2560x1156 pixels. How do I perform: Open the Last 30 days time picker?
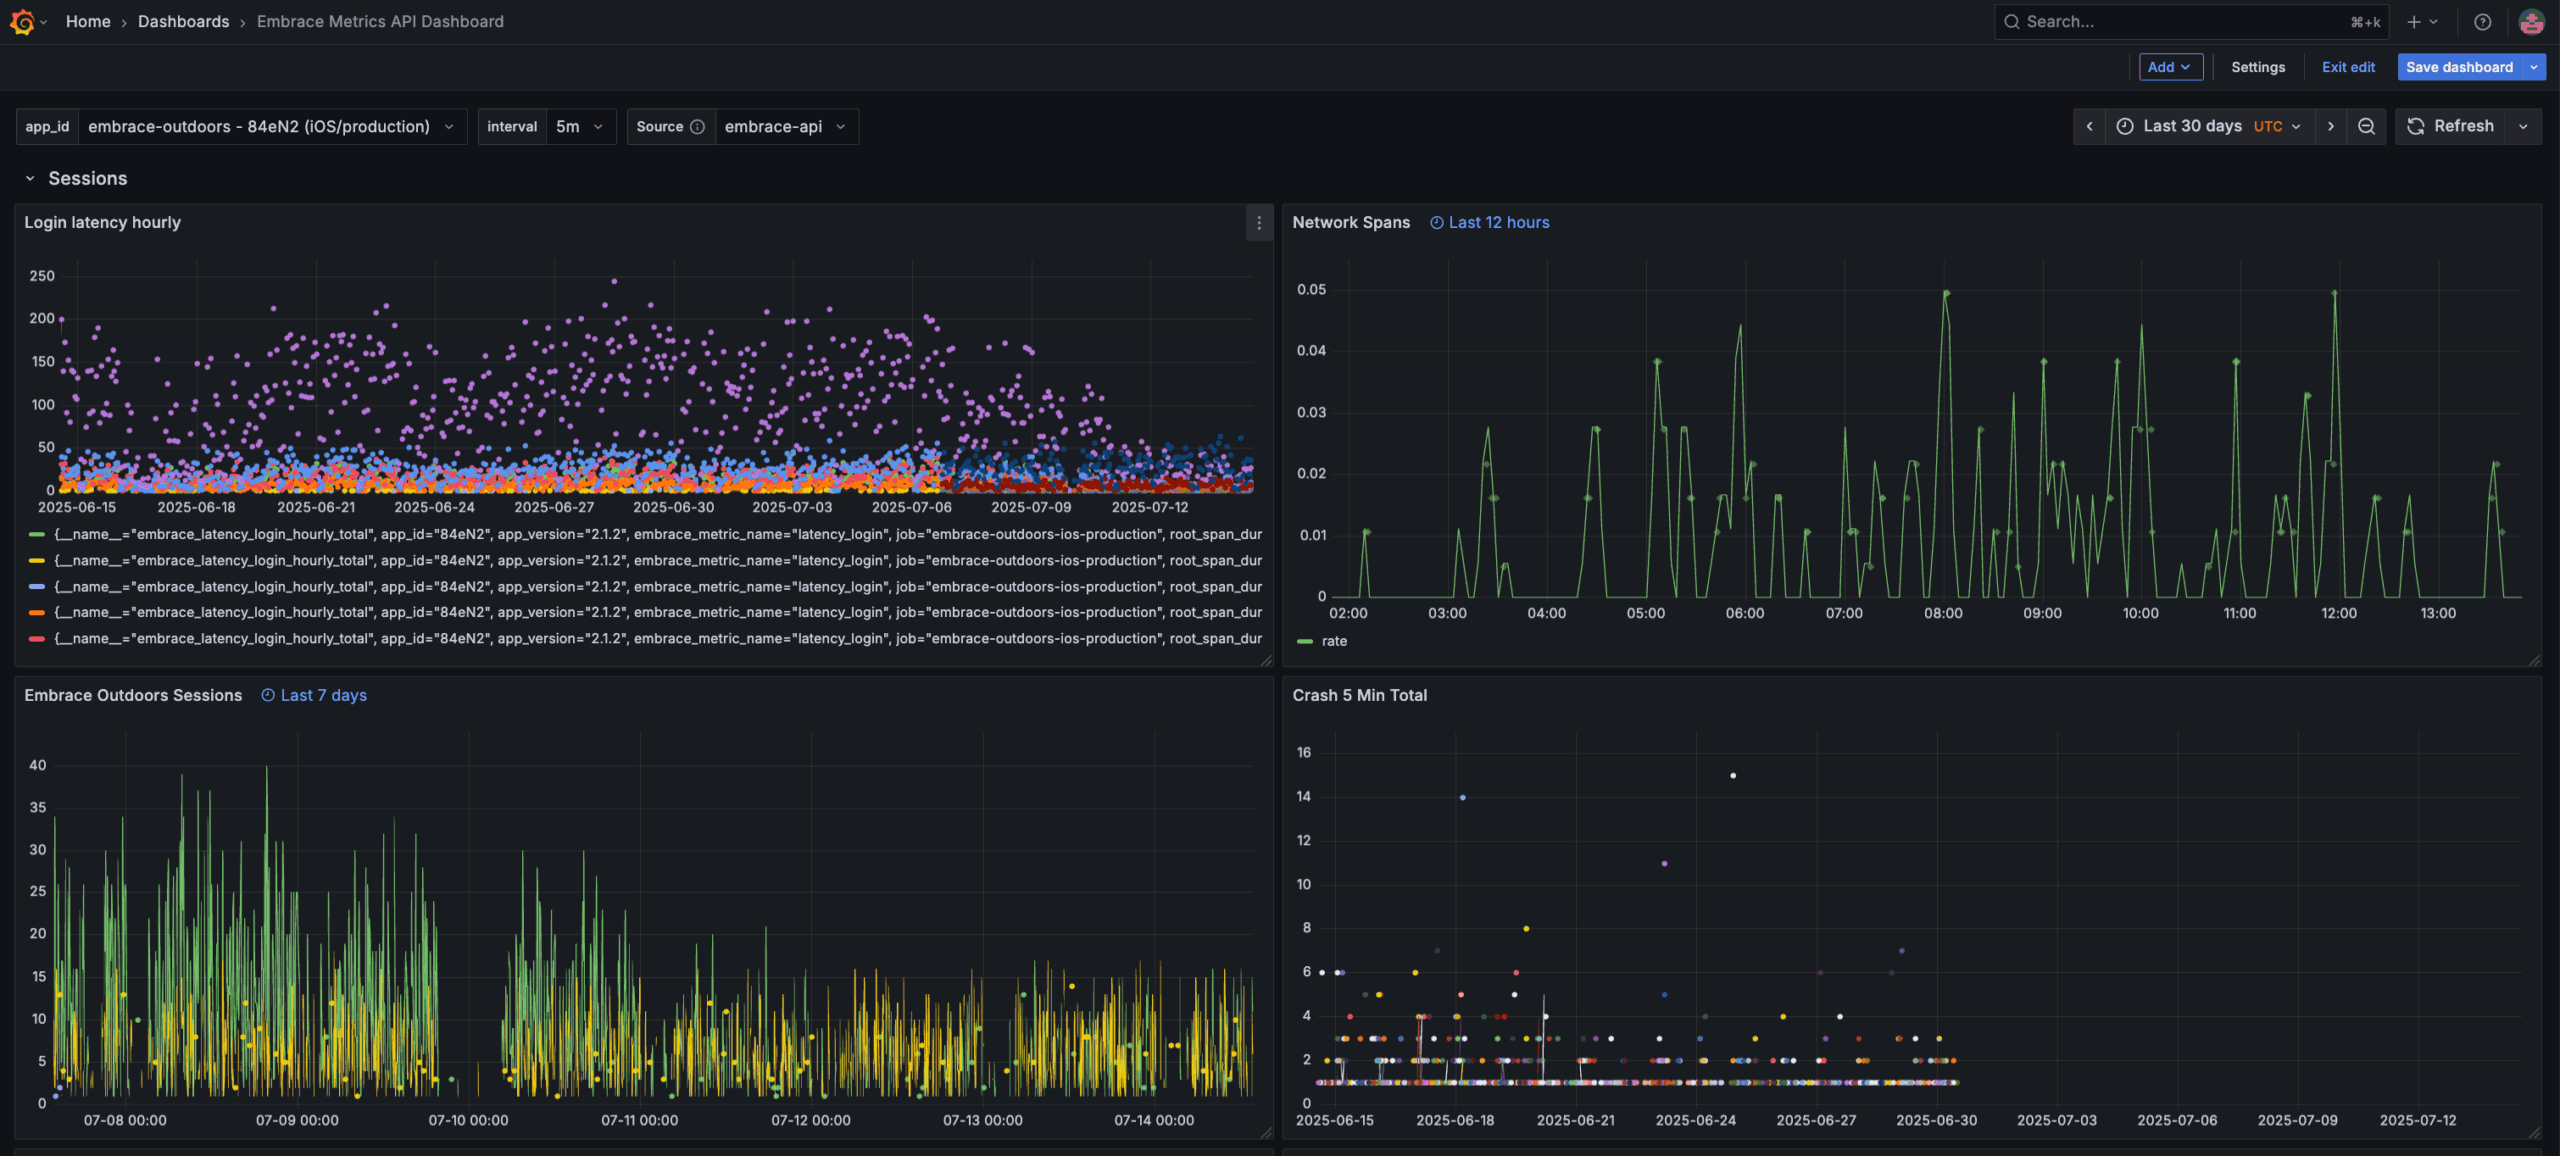[x=2210, y=126]
